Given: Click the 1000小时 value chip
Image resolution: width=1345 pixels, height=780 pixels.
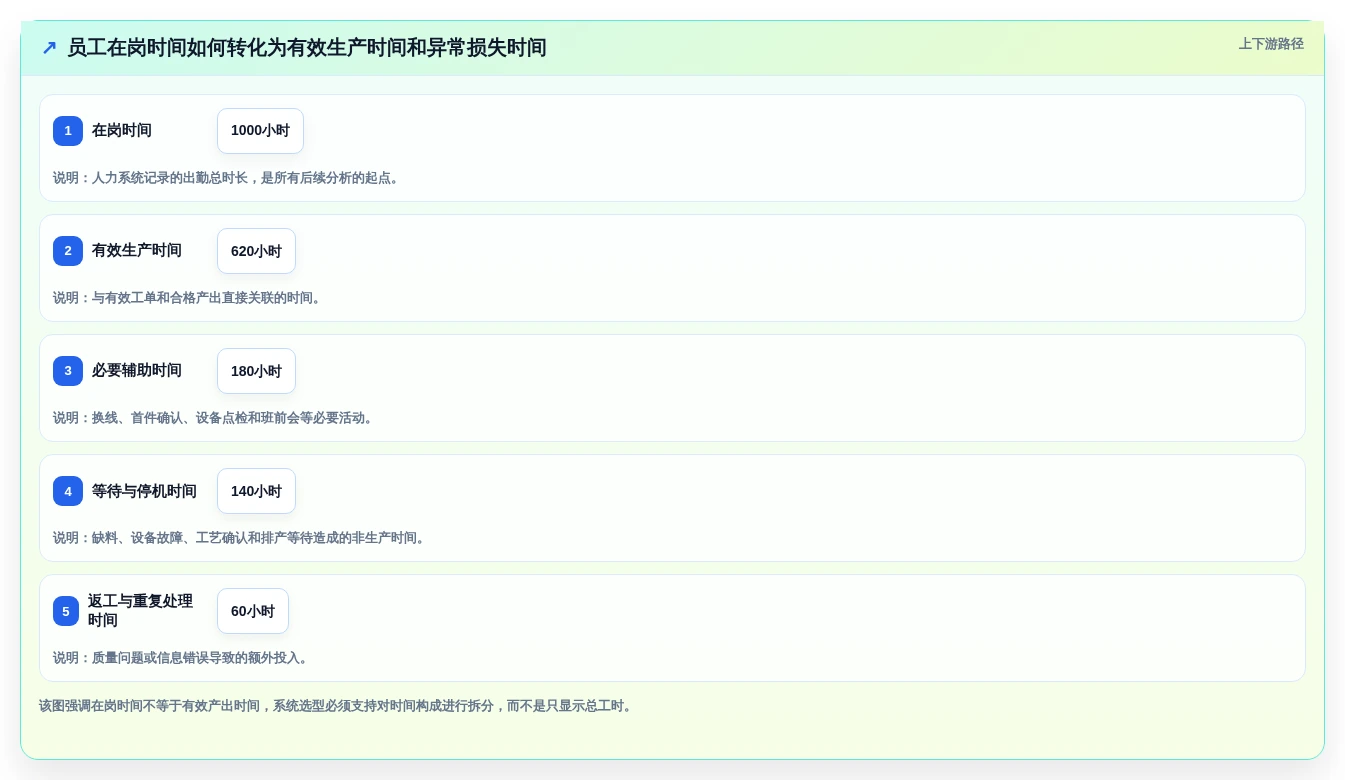Looking at the screenshot, I should (260, 131).
